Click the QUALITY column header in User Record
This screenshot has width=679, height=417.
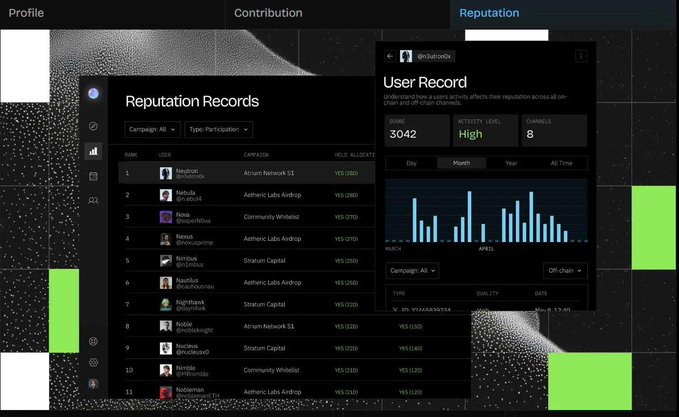pos(487,294)
